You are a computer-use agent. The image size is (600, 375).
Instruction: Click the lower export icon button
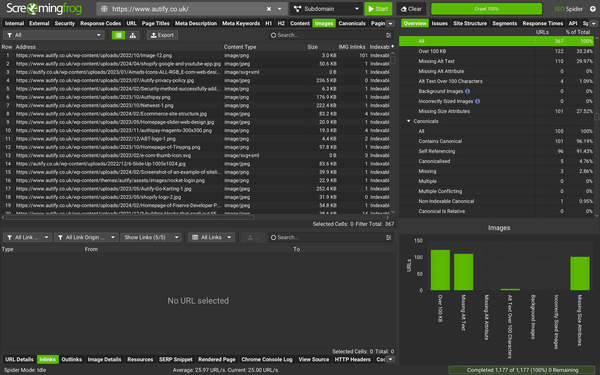[250, 238]
